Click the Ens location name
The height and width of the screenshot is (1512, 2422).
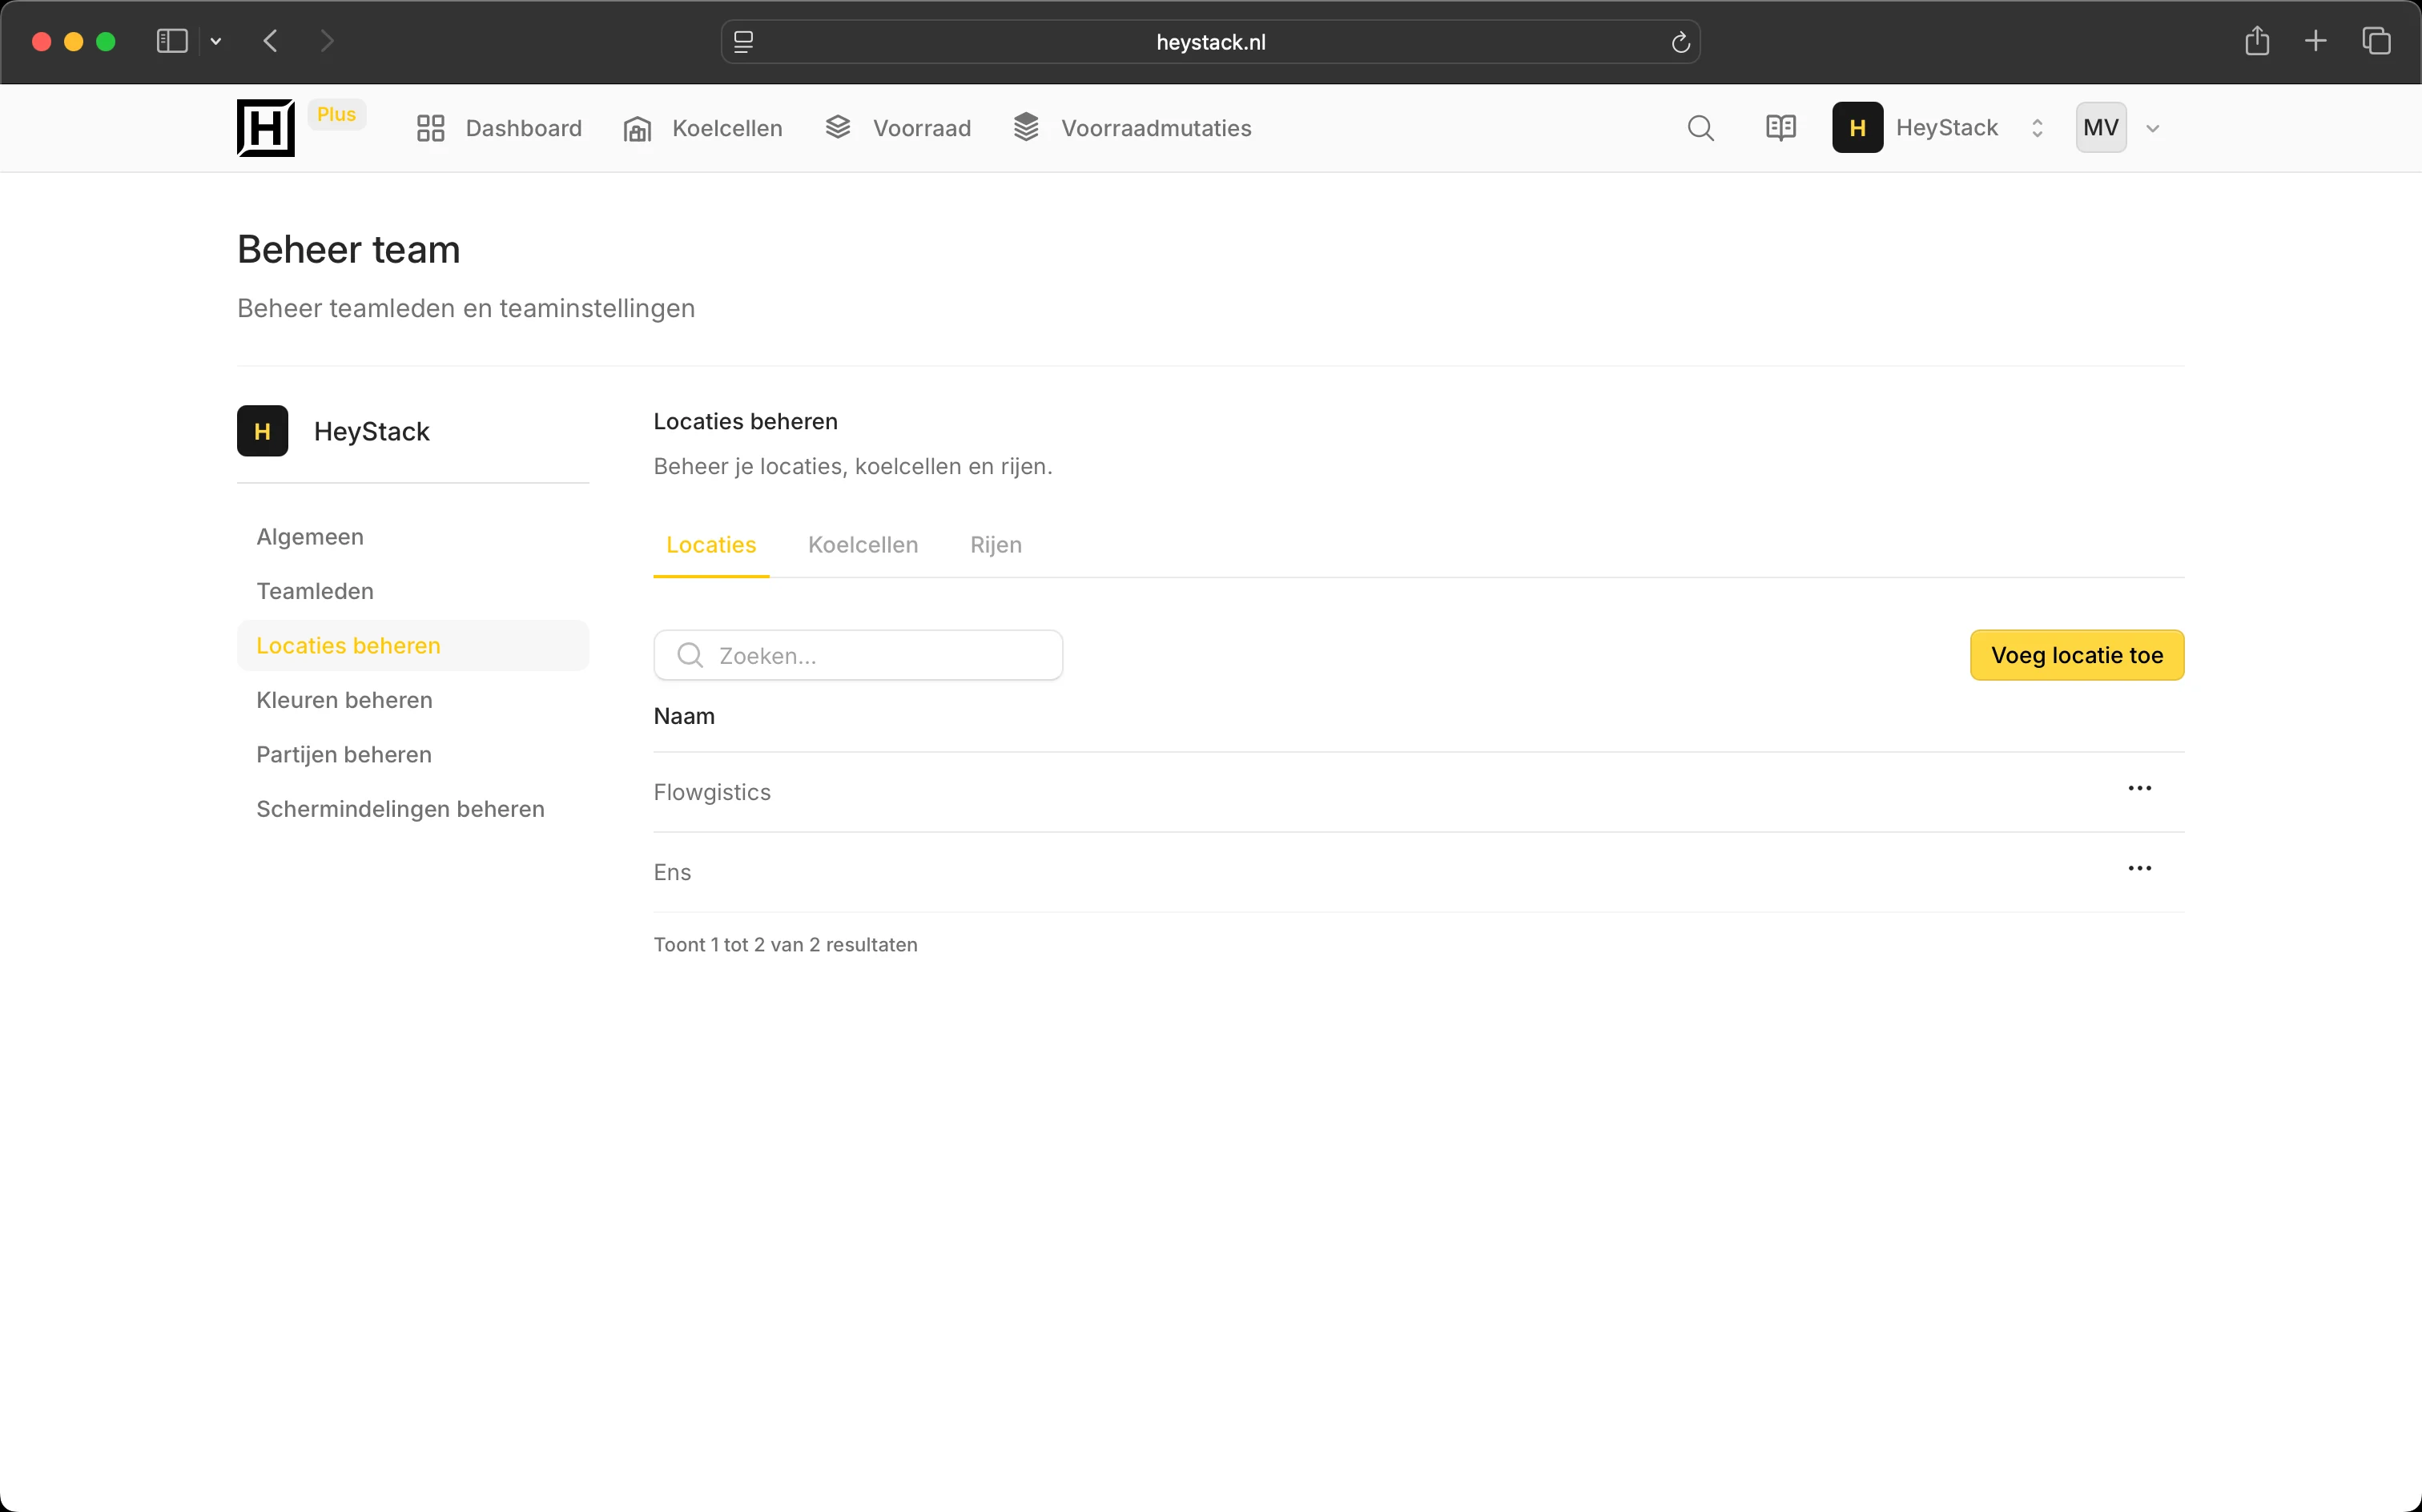pos(672,872)
